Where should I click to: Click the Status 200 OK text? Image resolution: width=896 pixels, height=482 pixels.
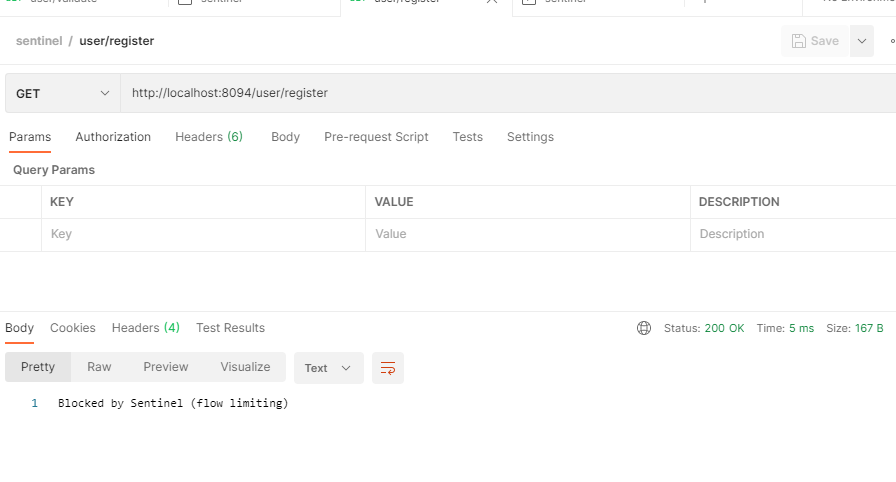[x=704, y=328]
